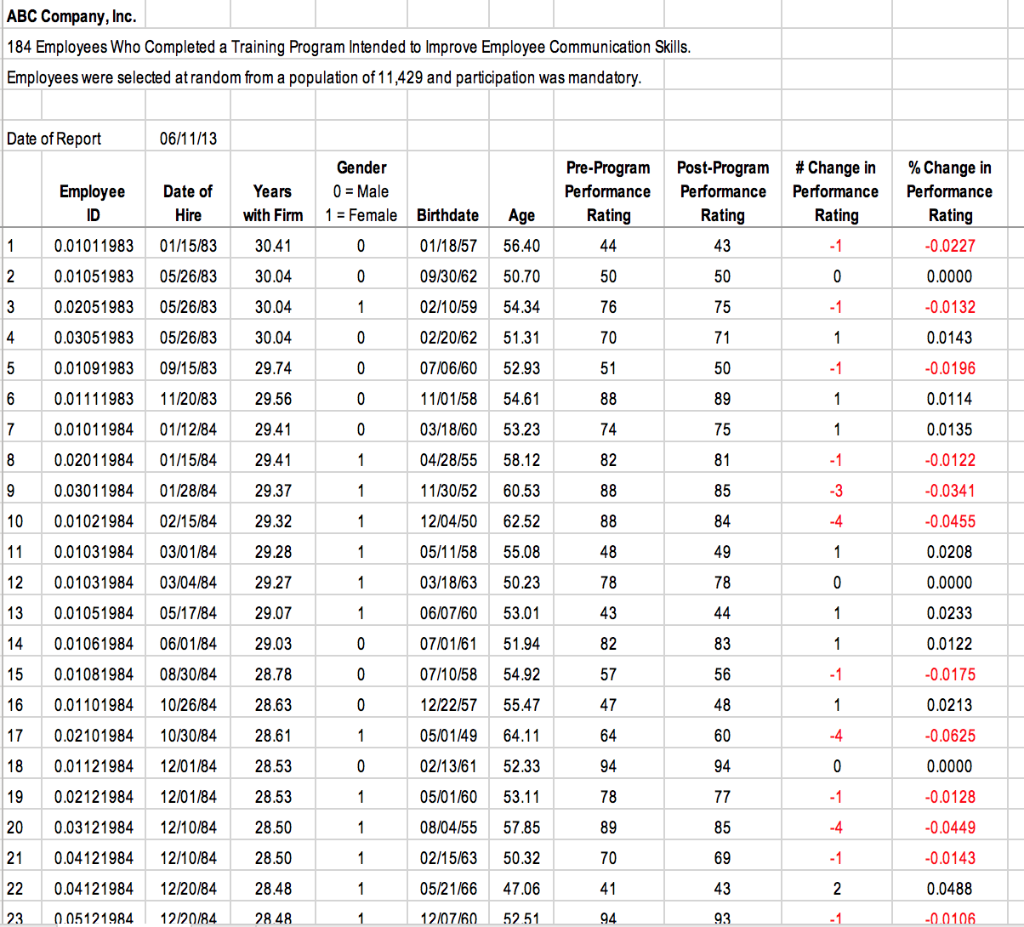Select age value 56.40

pos(522,246)
